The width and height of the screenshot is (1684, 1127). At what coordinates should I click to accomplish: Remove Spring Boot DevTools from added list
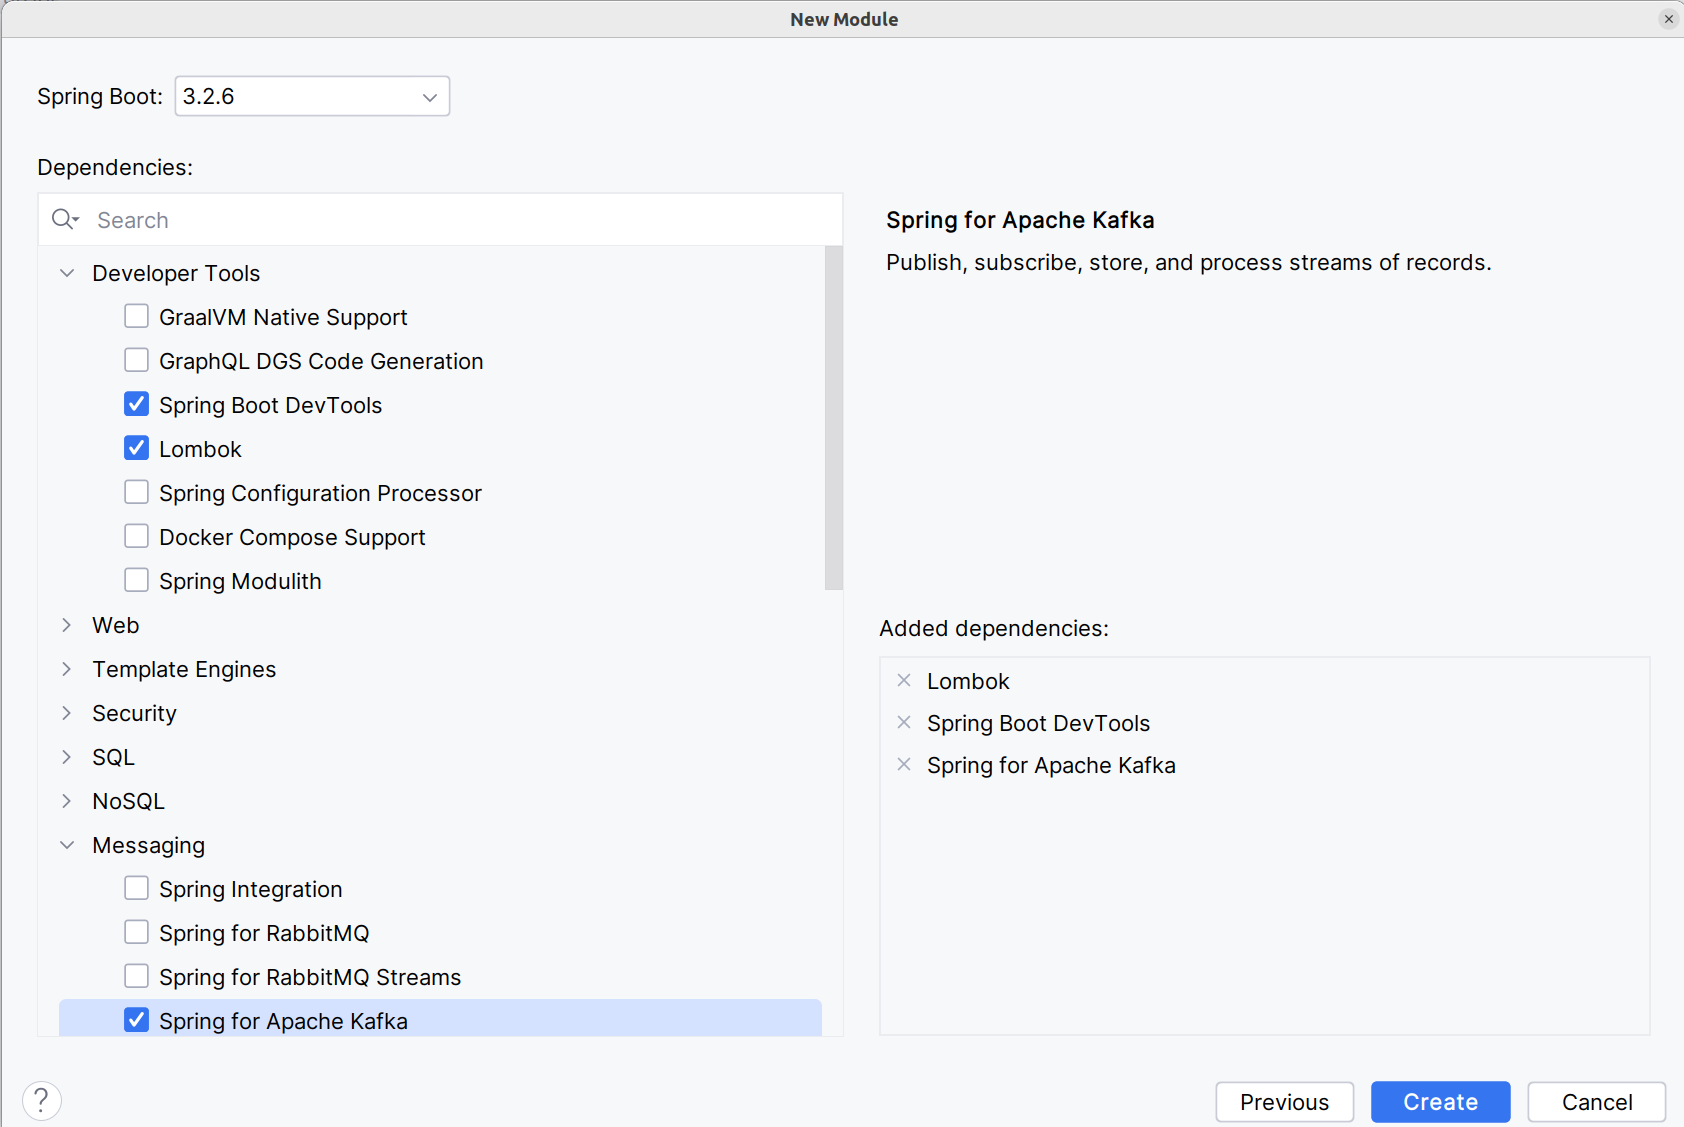pyautogui.click(x=904, y=723)
